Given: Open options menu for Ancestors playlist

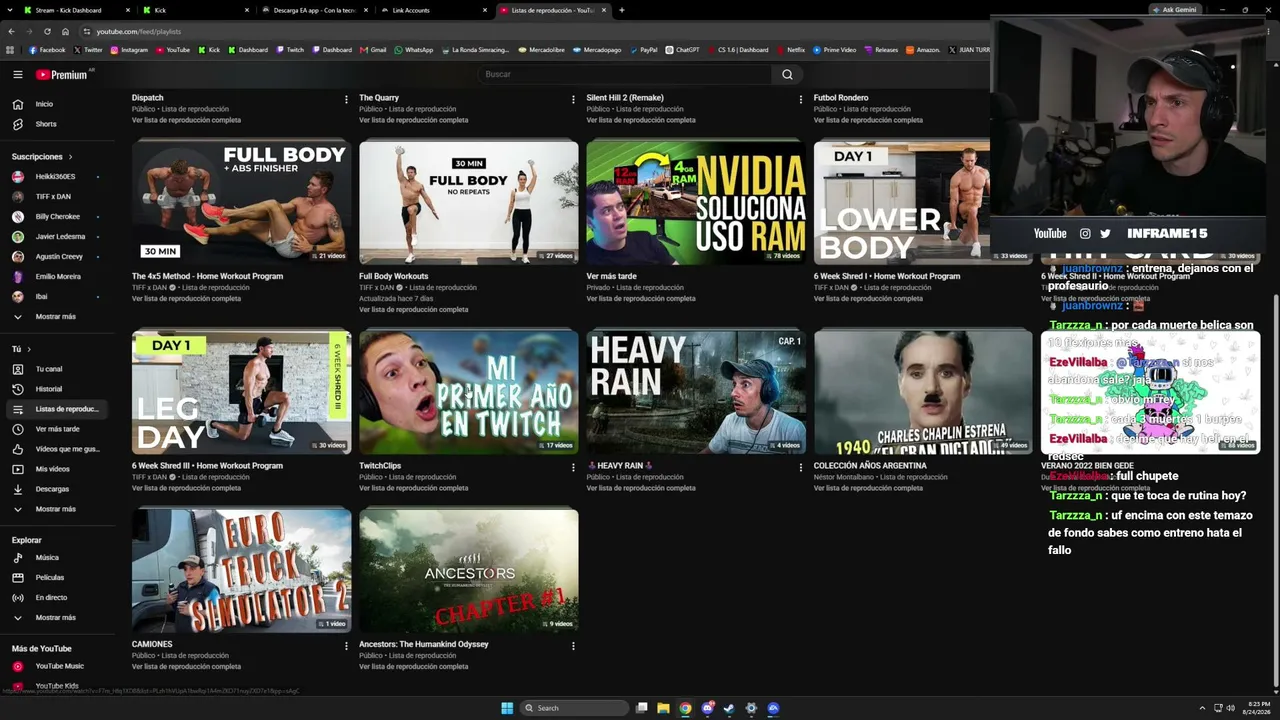Looking at the screenshot, I should [x=573, y=646].
